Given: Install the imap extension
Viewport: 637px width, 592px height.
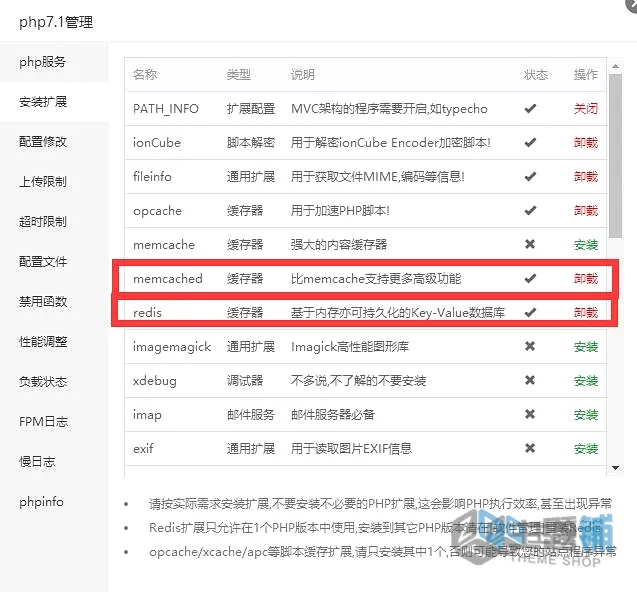Looking at the screenshot, I should click(585, 414).
